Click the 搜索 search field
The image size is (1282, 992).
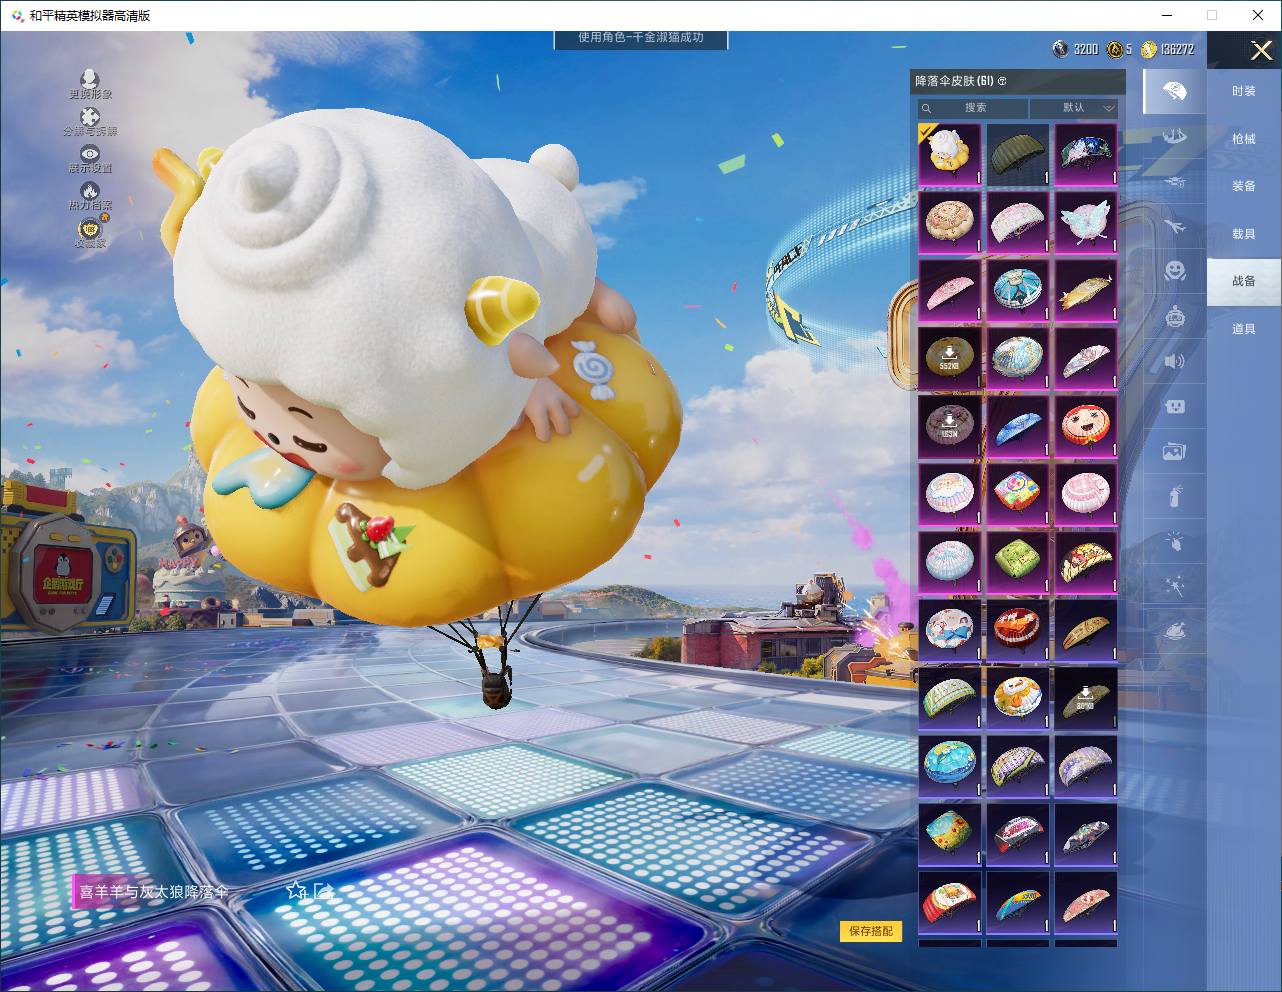(974, 108)
